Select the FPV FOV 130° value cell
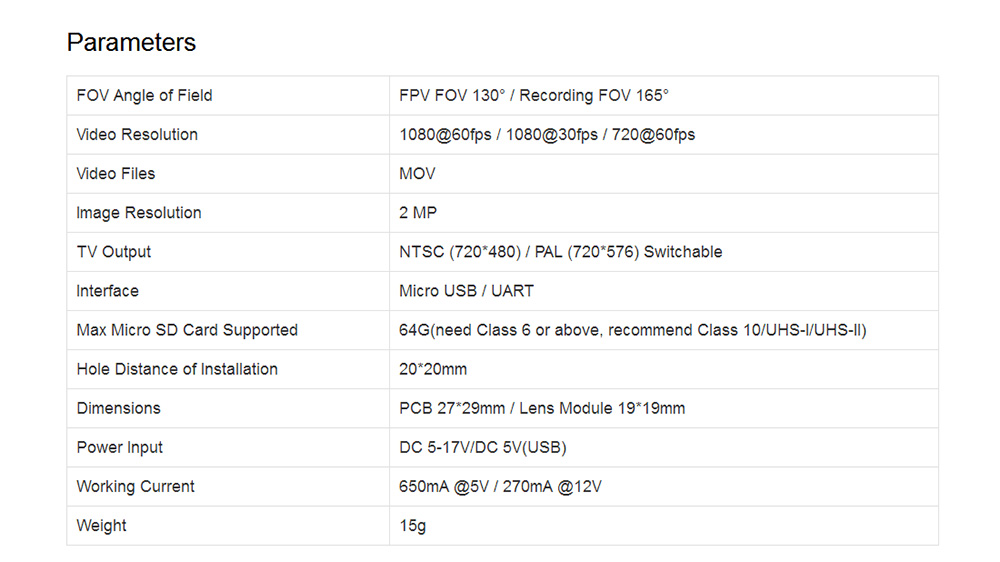 533,96
